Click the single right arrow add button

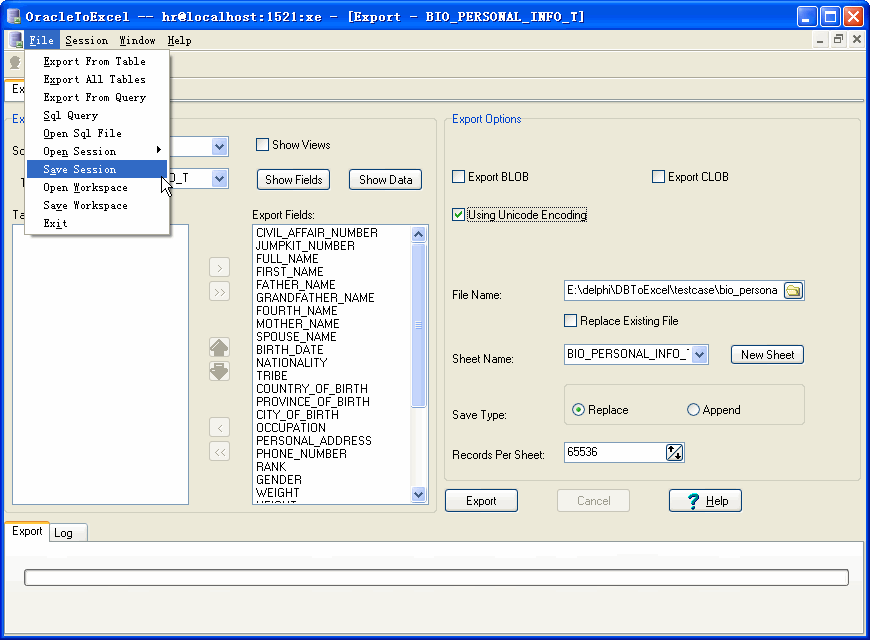tap(219, 268)
